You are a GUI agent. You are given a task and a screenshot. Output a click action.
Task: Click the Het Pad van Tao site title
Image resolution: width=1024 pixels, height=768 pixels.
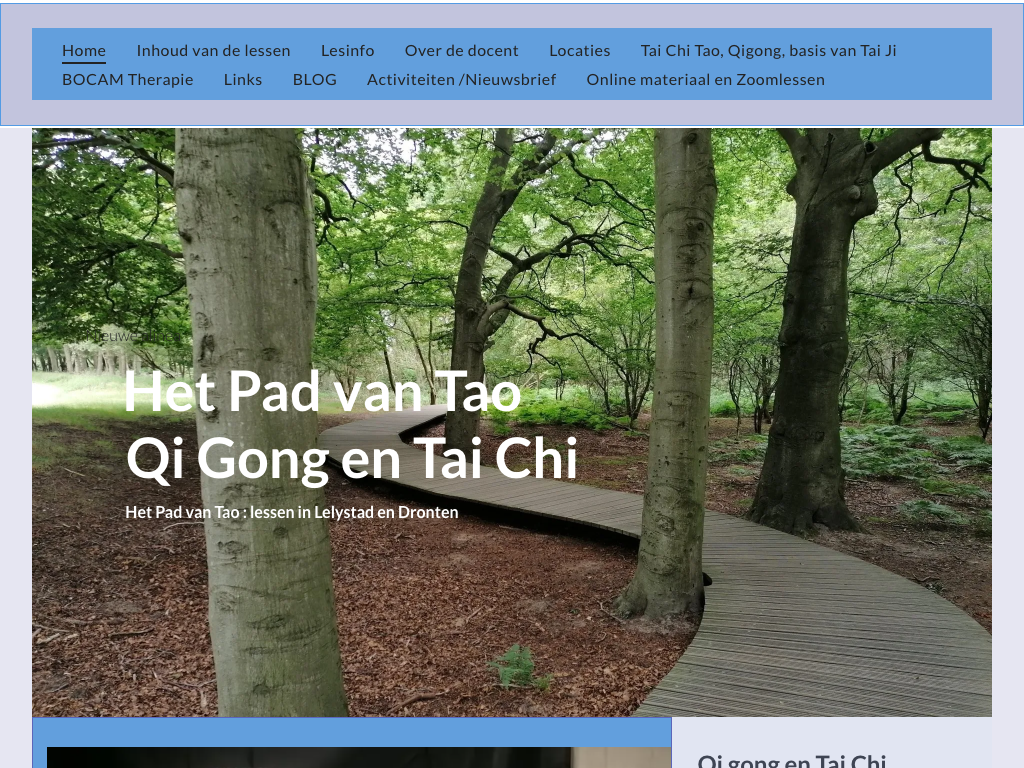pyautogui.click(x=322, y=391)
